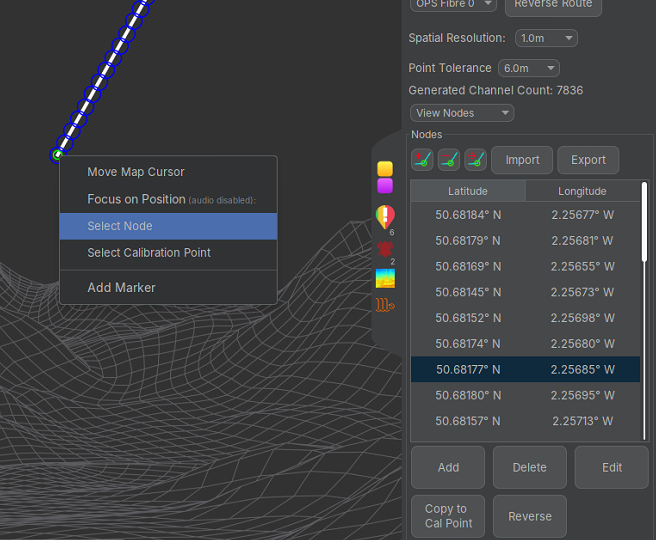Open the red alarm bell icon showing 2

click(385, 250)
